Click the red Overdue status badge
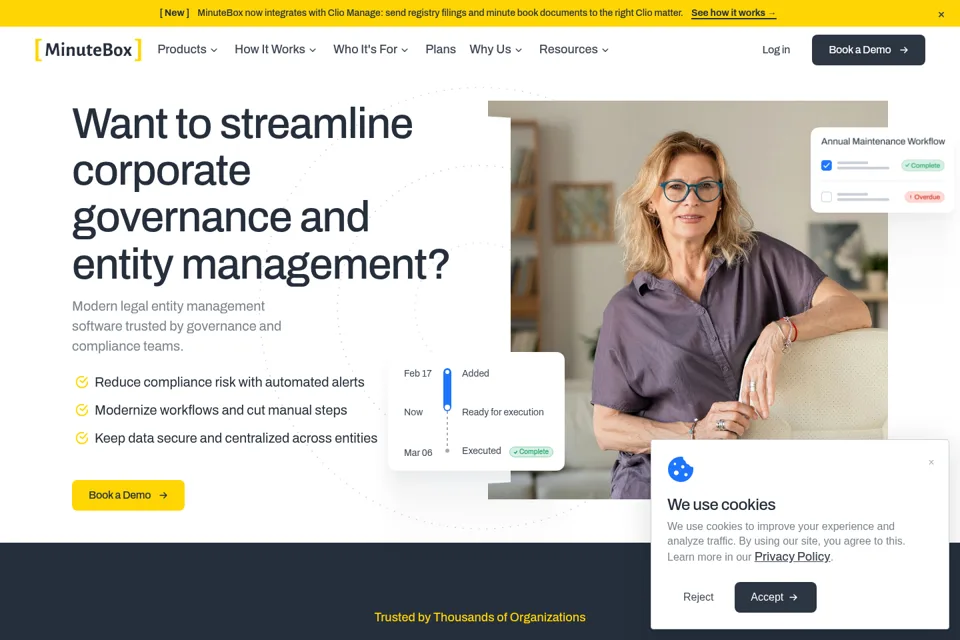 pos(924,197)
